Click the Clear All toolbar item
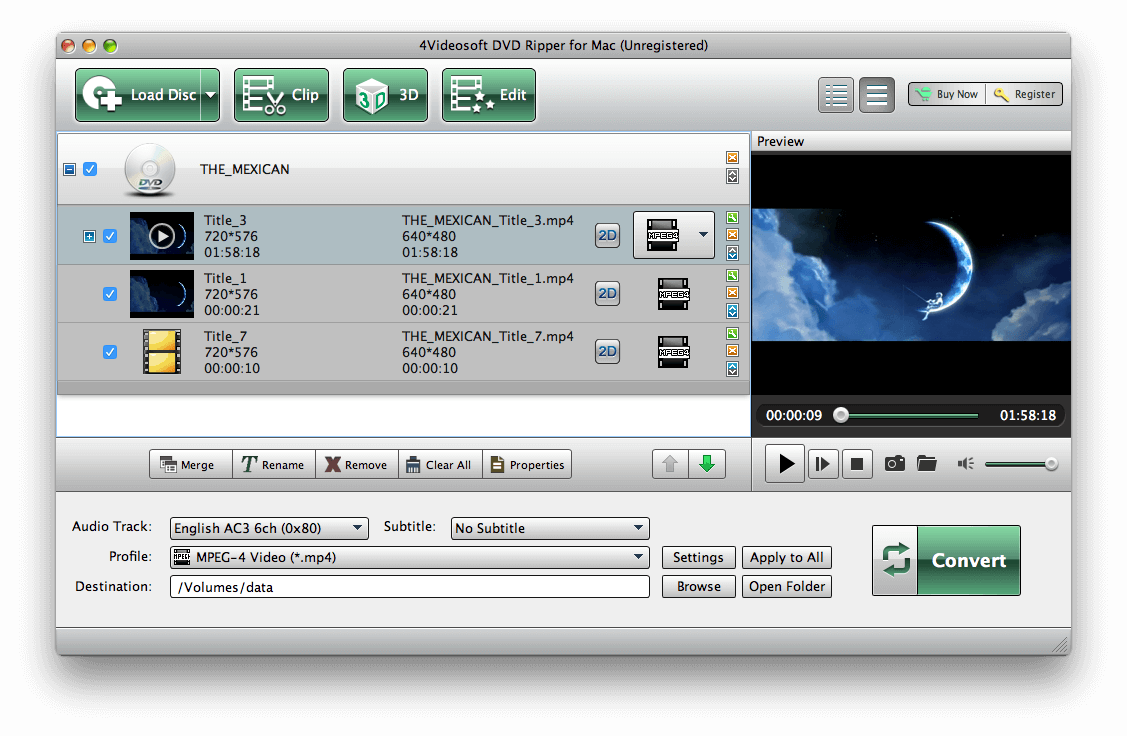The height and width of the screenshot is (736, 1127). pyautogui.click(x=440, y=464)
